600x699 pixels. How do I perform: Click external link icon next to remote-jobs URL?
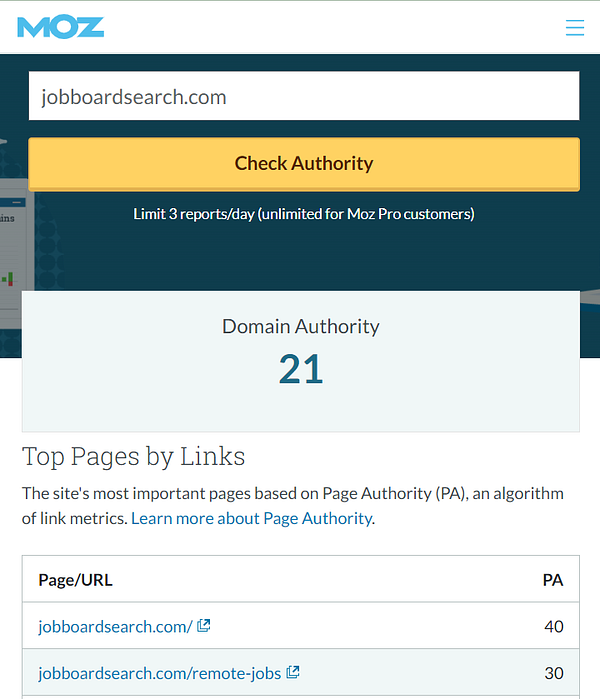[292, 672]
